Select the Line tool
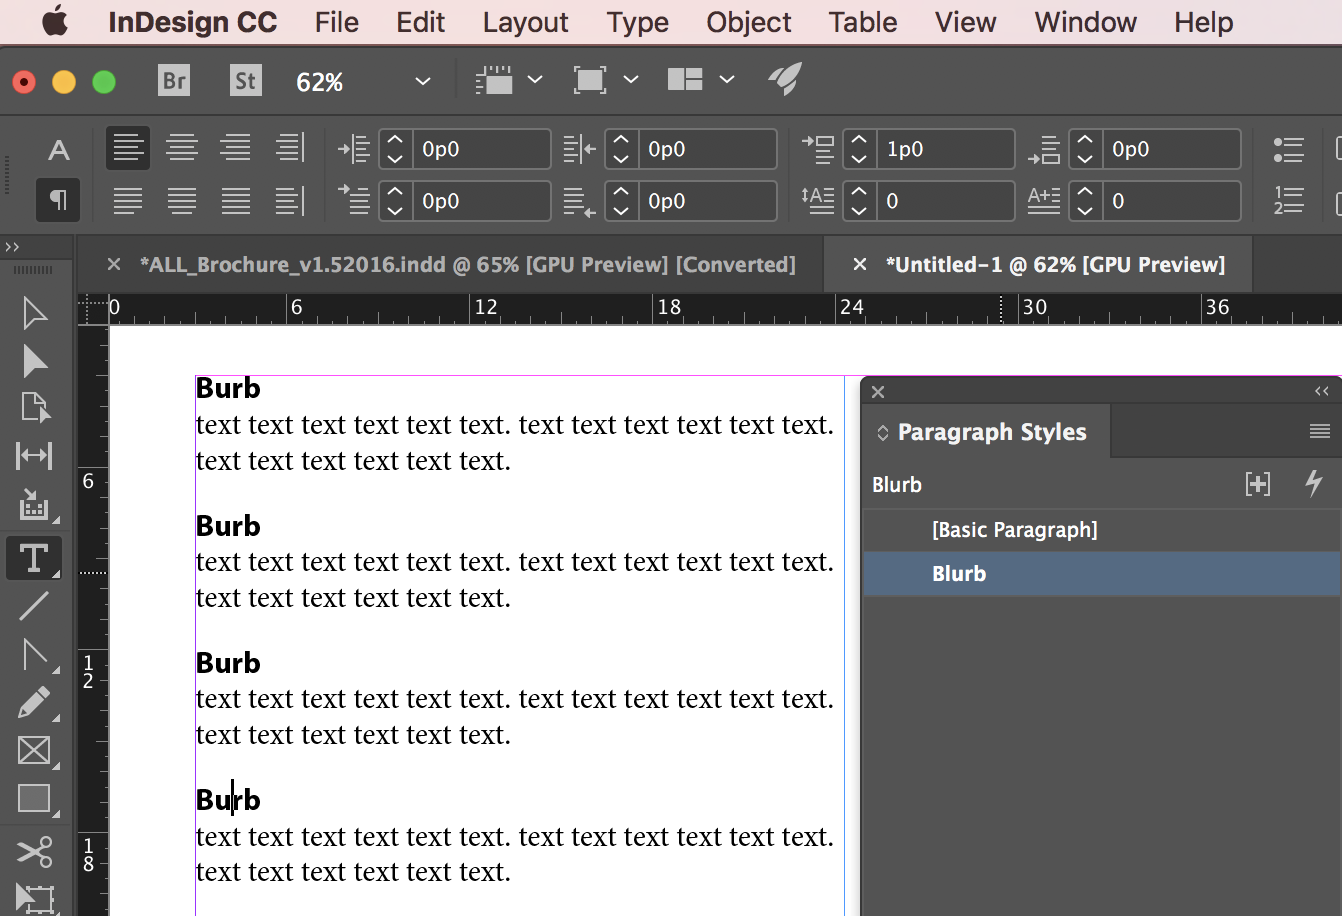Image resolution: width=1342 pixels, height=916 pixels. [34, 606]
